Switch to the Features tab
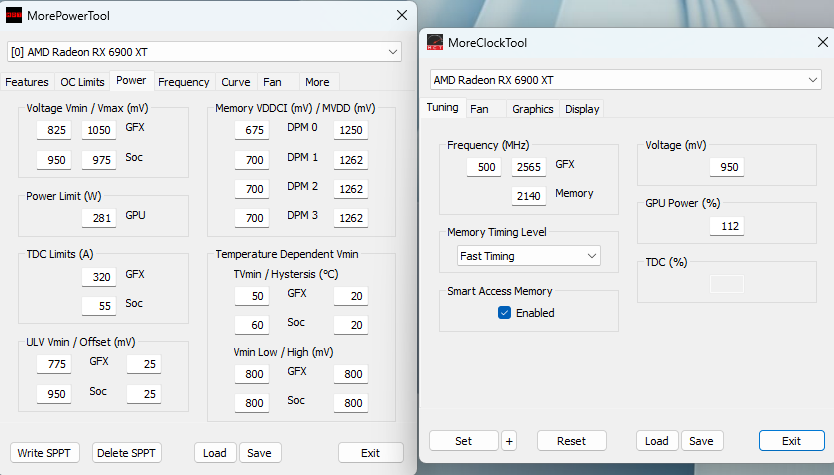The height and width of the screenshot is (475, 834). pos(27,82)
